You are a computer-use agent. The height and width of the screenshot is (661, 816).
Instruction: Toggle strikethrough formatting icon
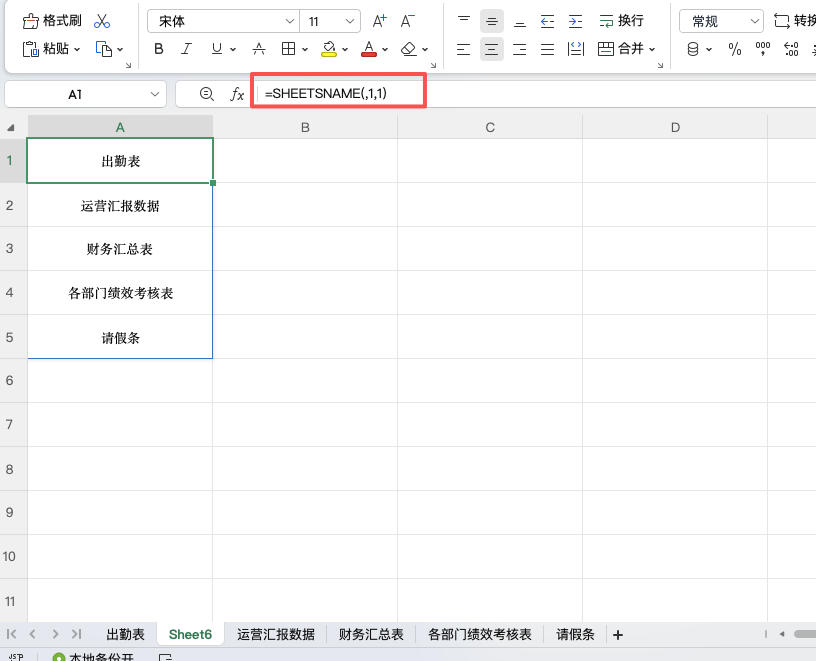[x=259, y=49]
